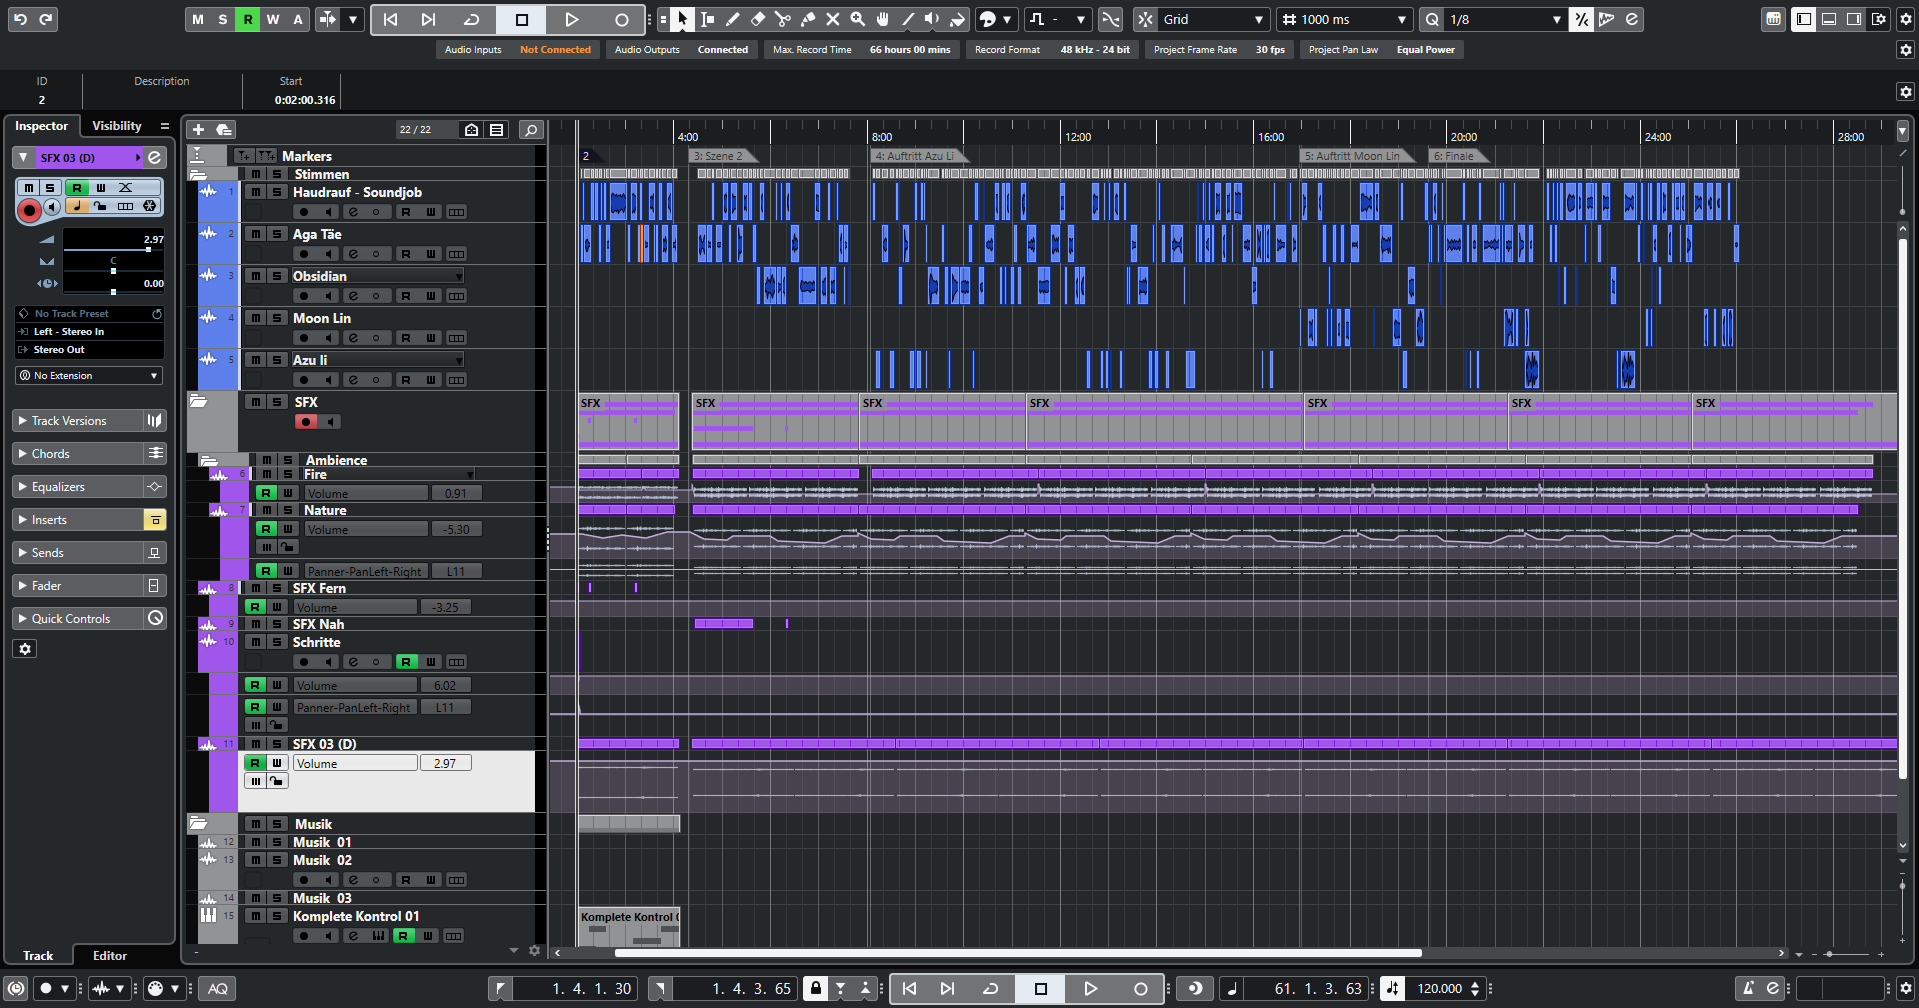Screen dimensions: 1919x1008
Task: Select the Range Selection tool
Action: pyautogui.click(x=708, y=19)
